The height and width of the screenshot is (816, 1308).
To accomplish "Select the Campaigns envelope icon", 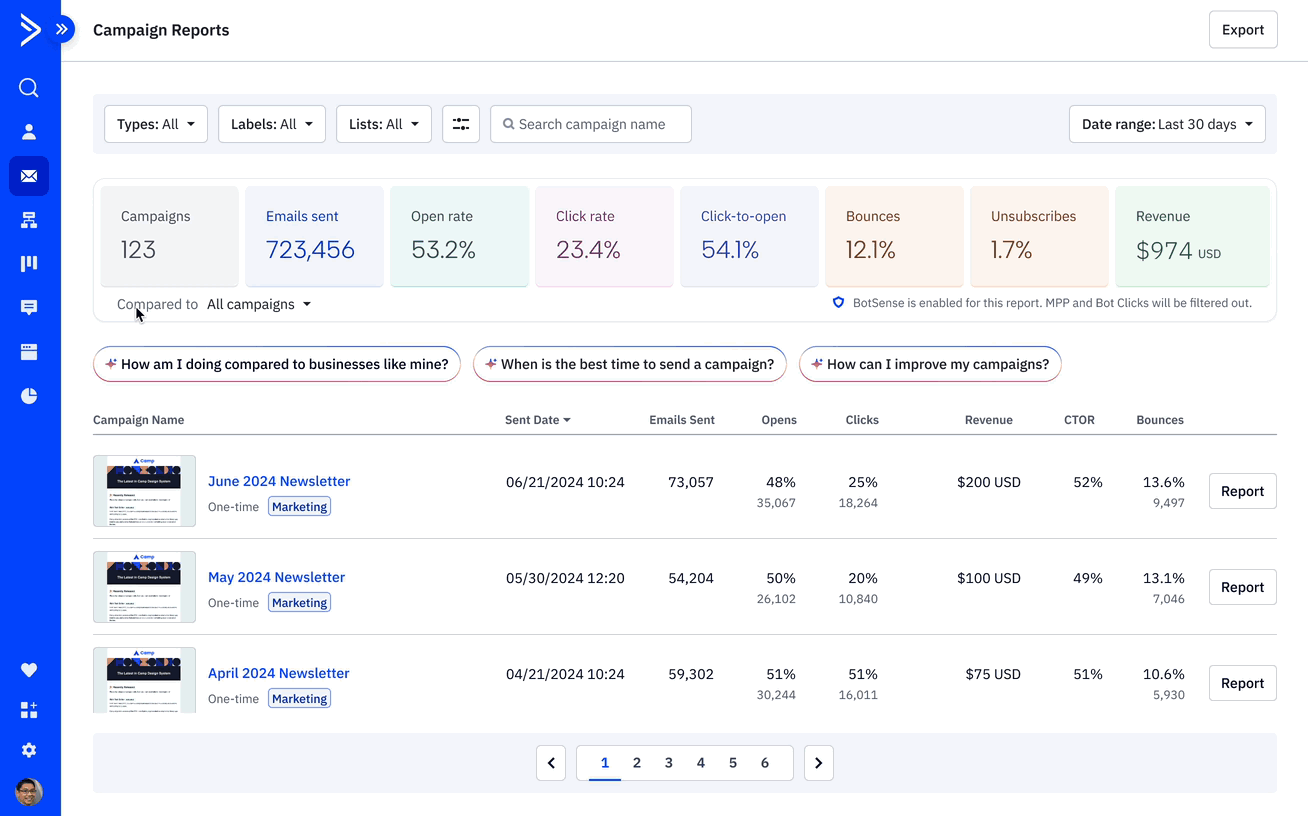I will tap(28, 176).
